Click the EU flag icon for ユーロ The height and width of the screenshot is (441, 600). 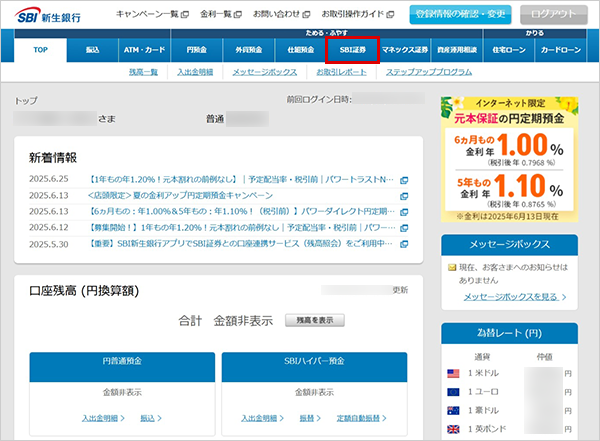click(453, 392)
